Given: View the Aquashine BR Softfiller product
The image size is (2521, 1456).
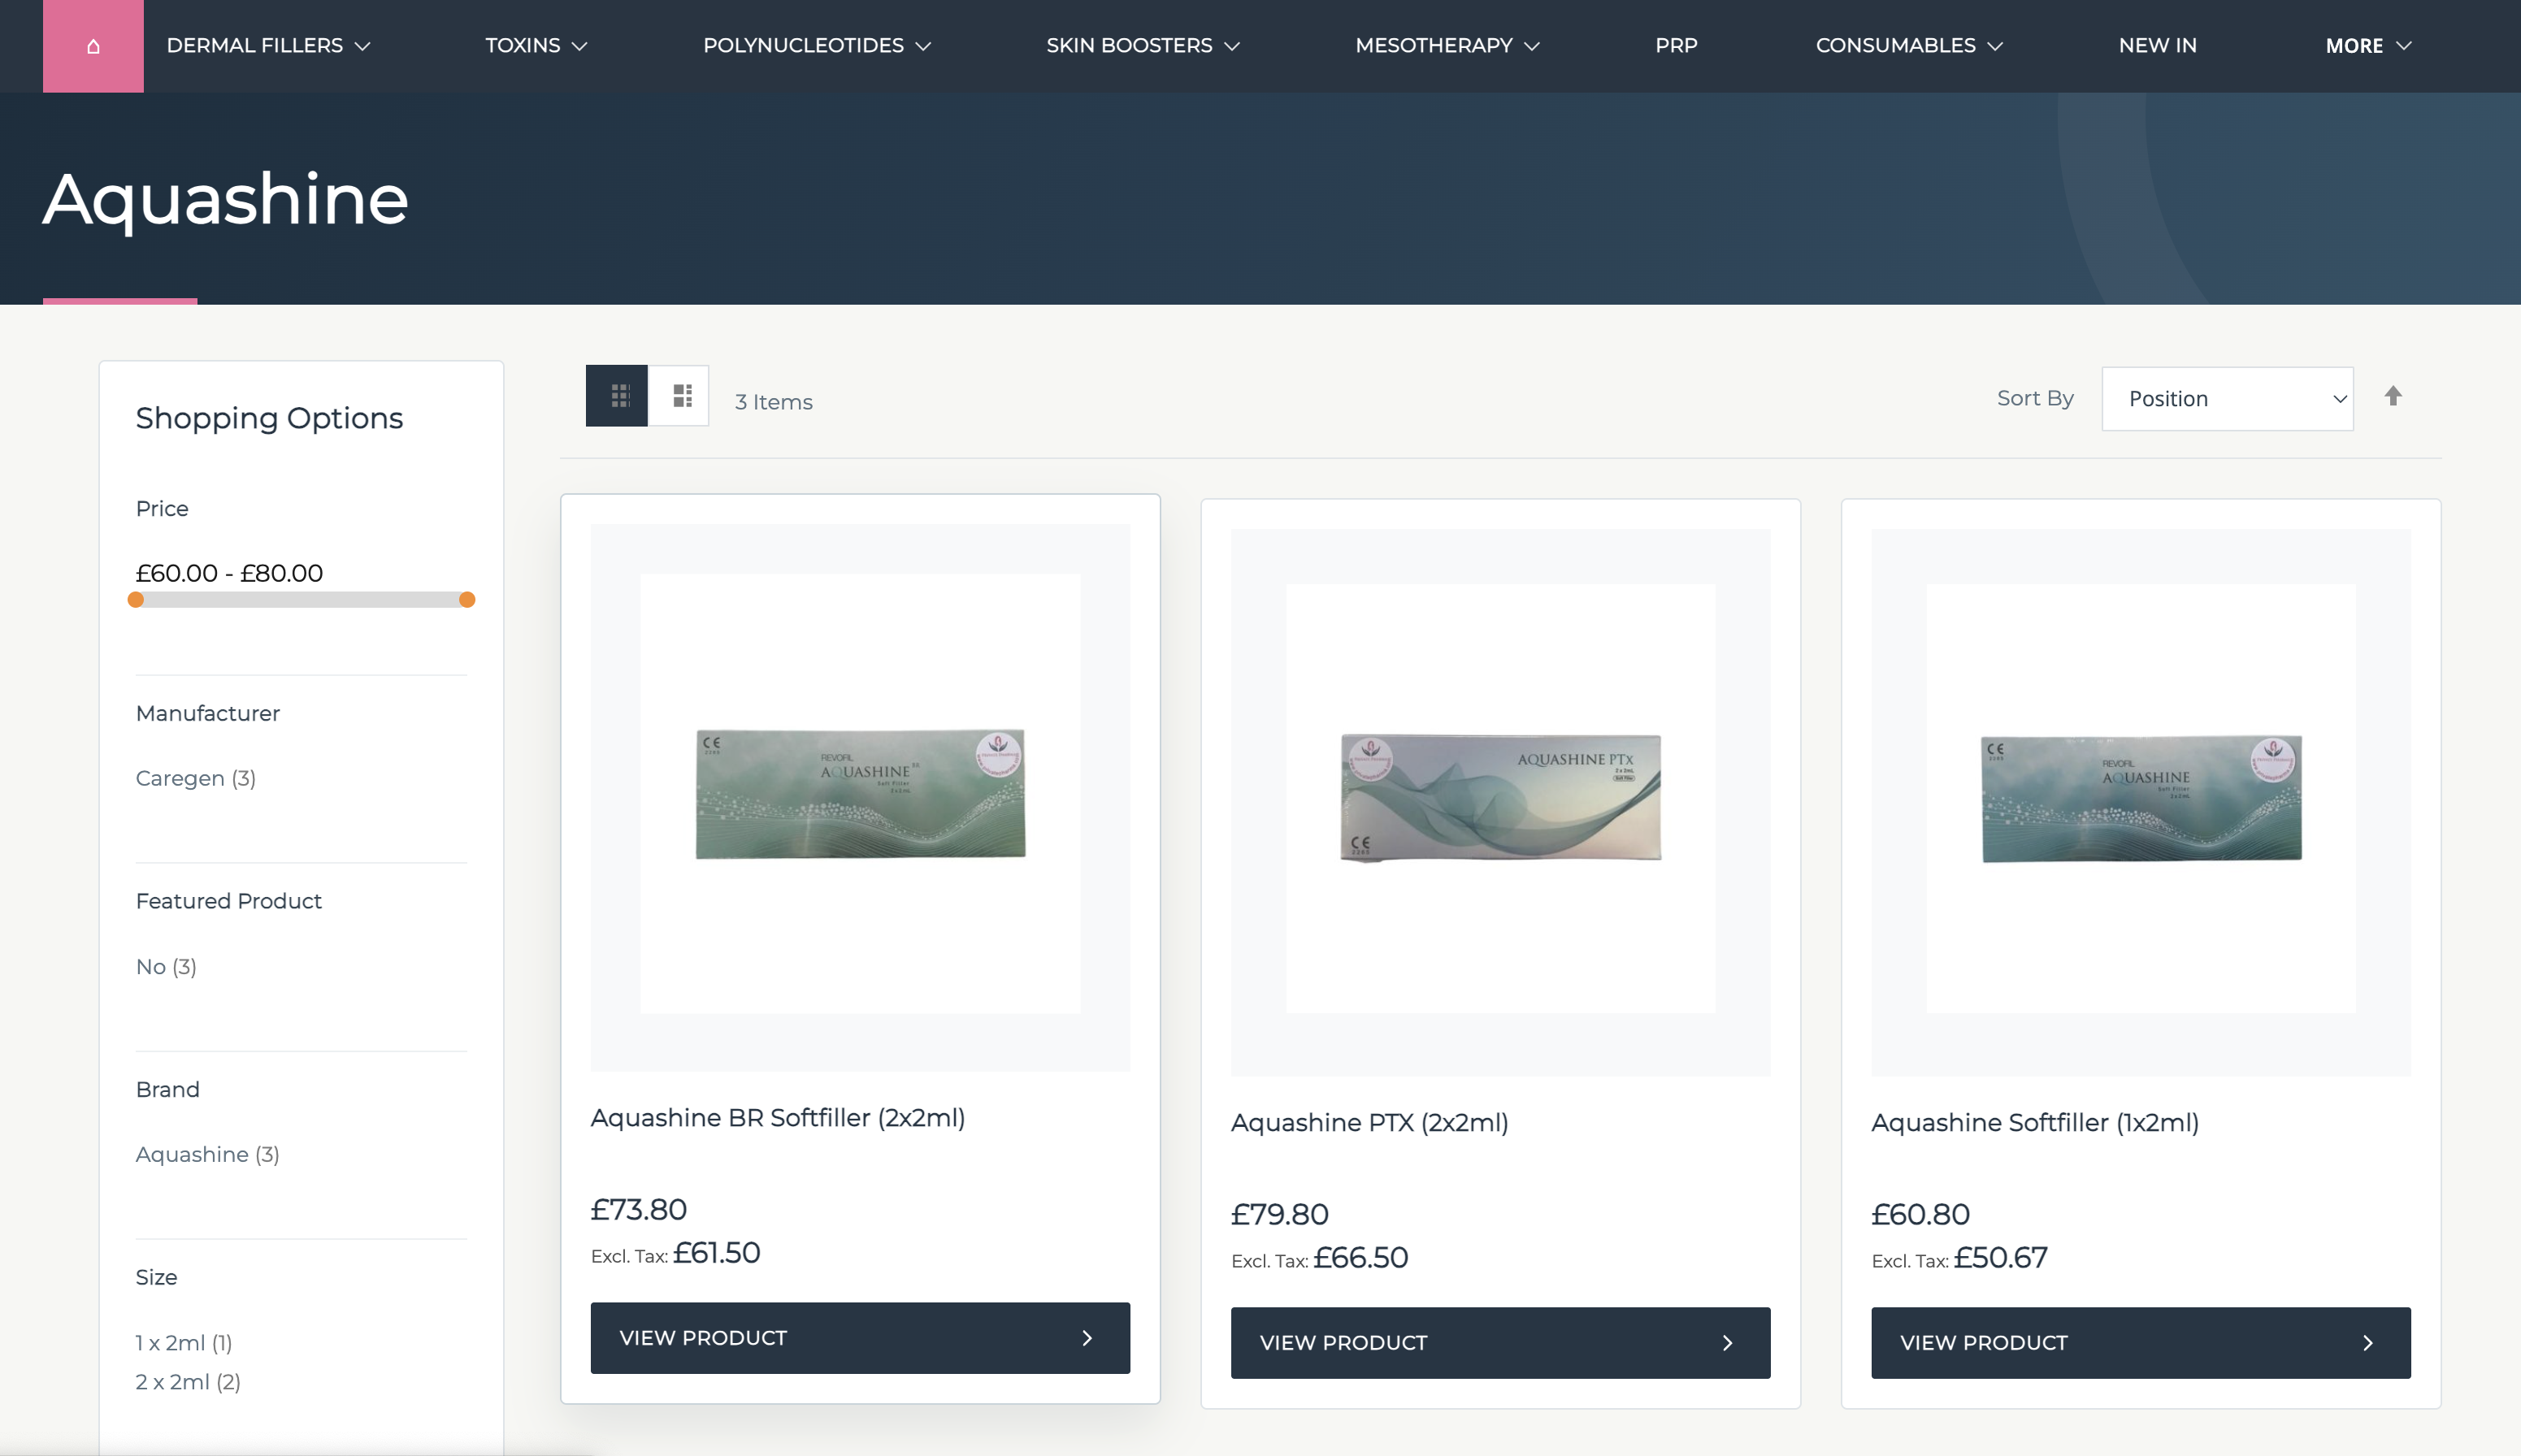Looking at the screenshot, I should click(860, 1338).
